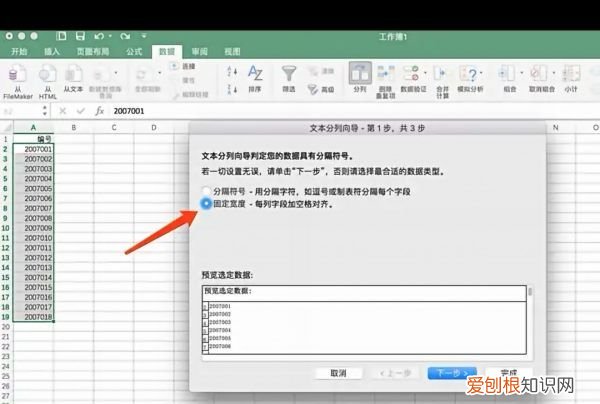Expand the 组合 group dropdown arrow
600x404 pixels.
point(522,72)
